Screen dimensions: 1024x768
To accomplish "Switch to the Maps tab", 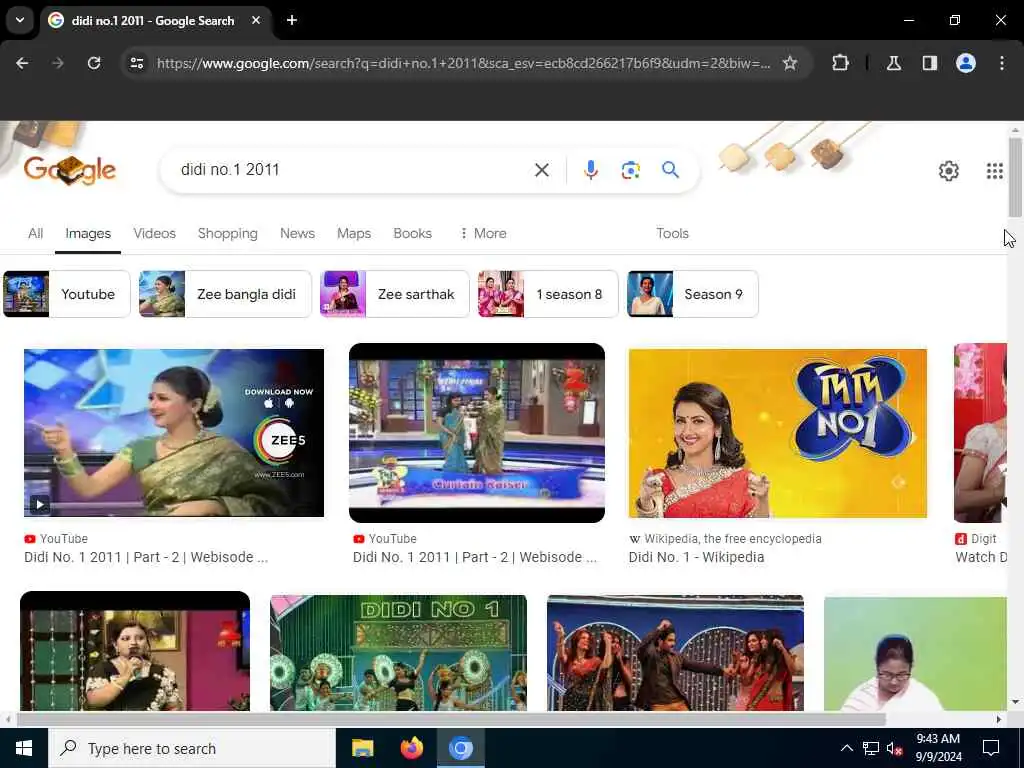I will click(x=354, y=233).
